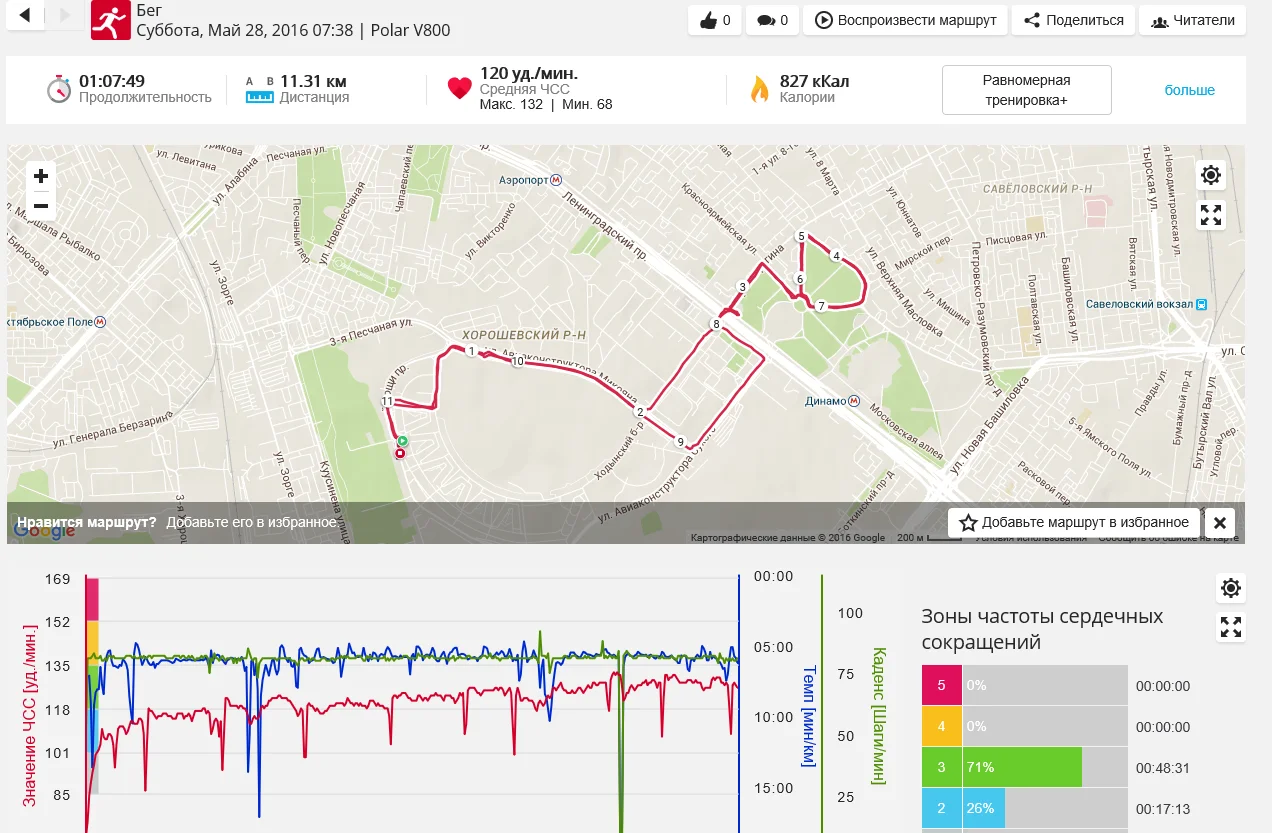Expand the map to fullscreen

point(1211,215)
